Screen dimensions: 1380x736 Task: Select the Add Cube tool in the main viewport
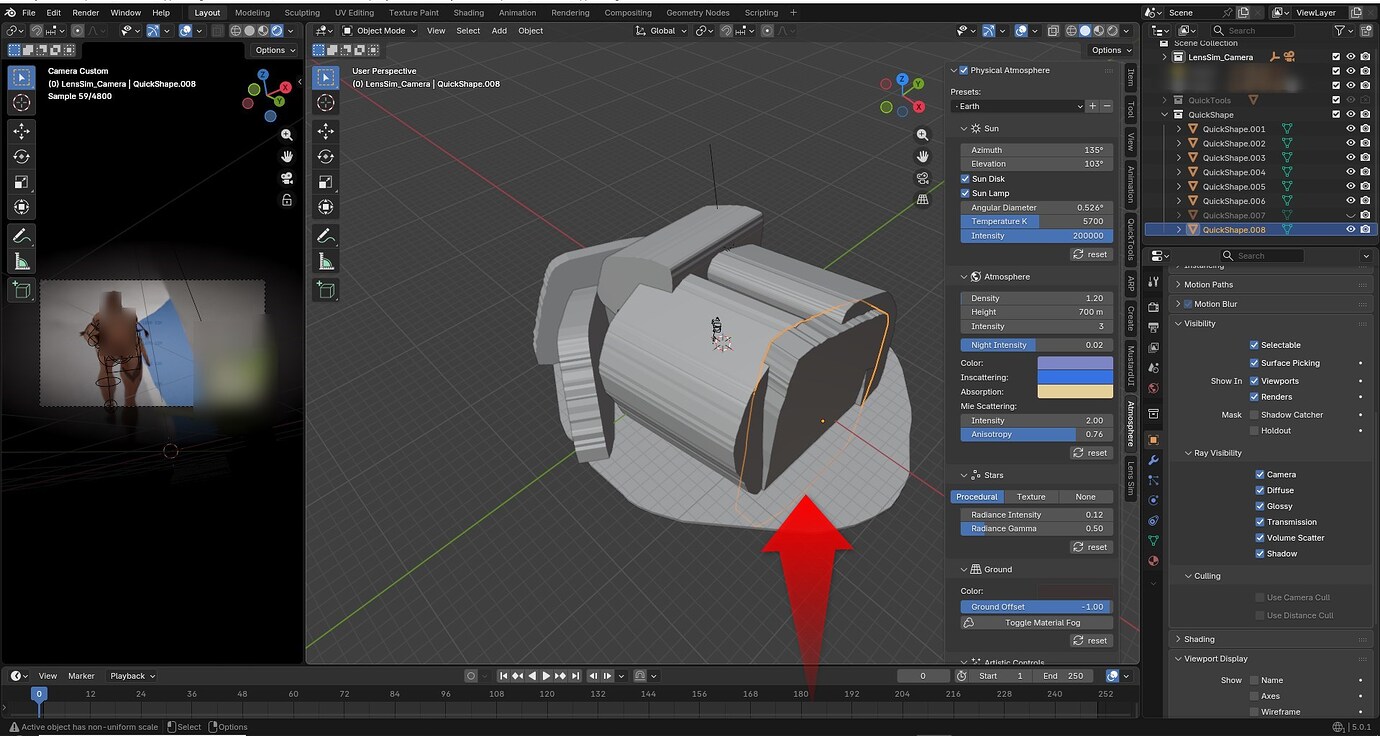point(326,290)
